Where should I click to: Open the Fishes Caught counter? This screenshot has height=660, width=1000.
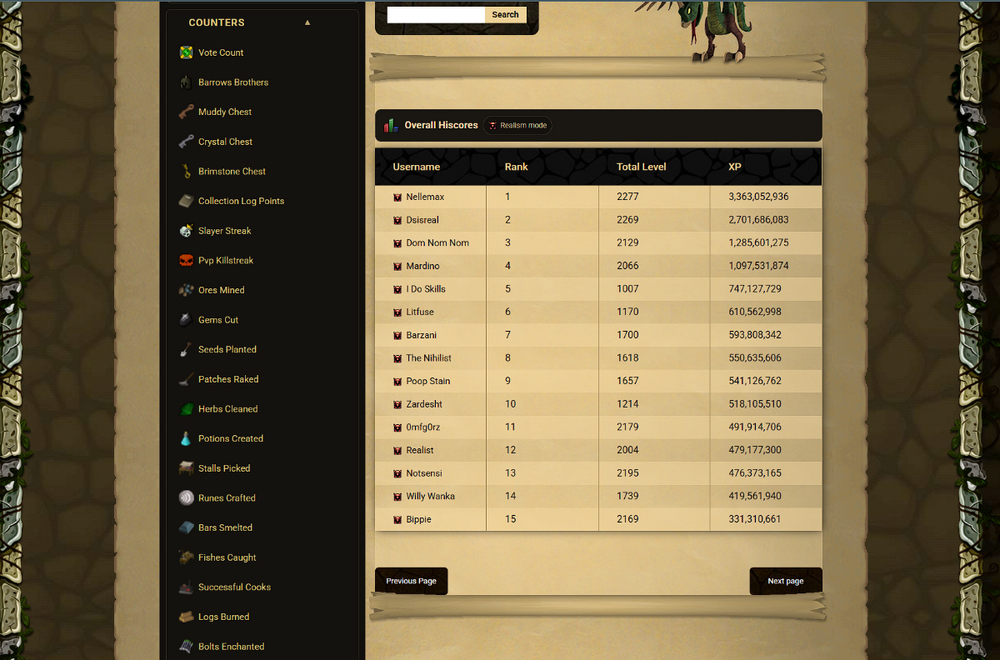click(227, 557)
